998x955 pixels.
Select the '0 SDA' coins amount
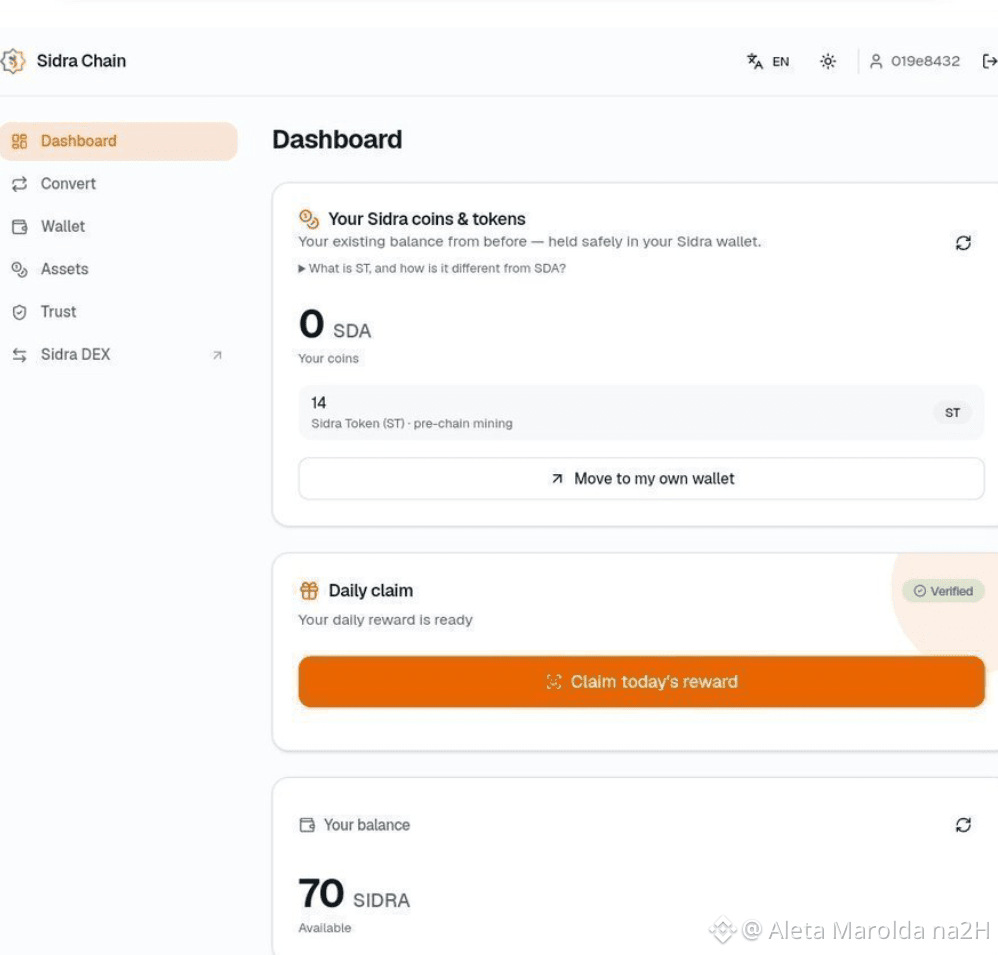pos(335,325)
